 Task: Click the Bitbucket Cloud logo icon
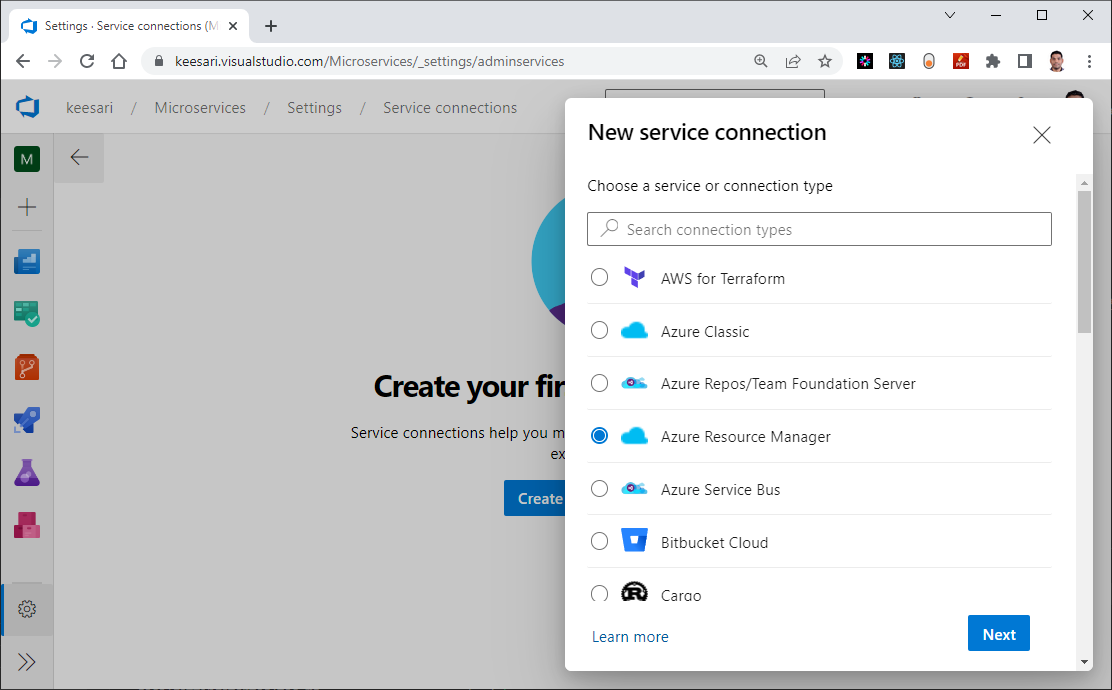(634, 541)
